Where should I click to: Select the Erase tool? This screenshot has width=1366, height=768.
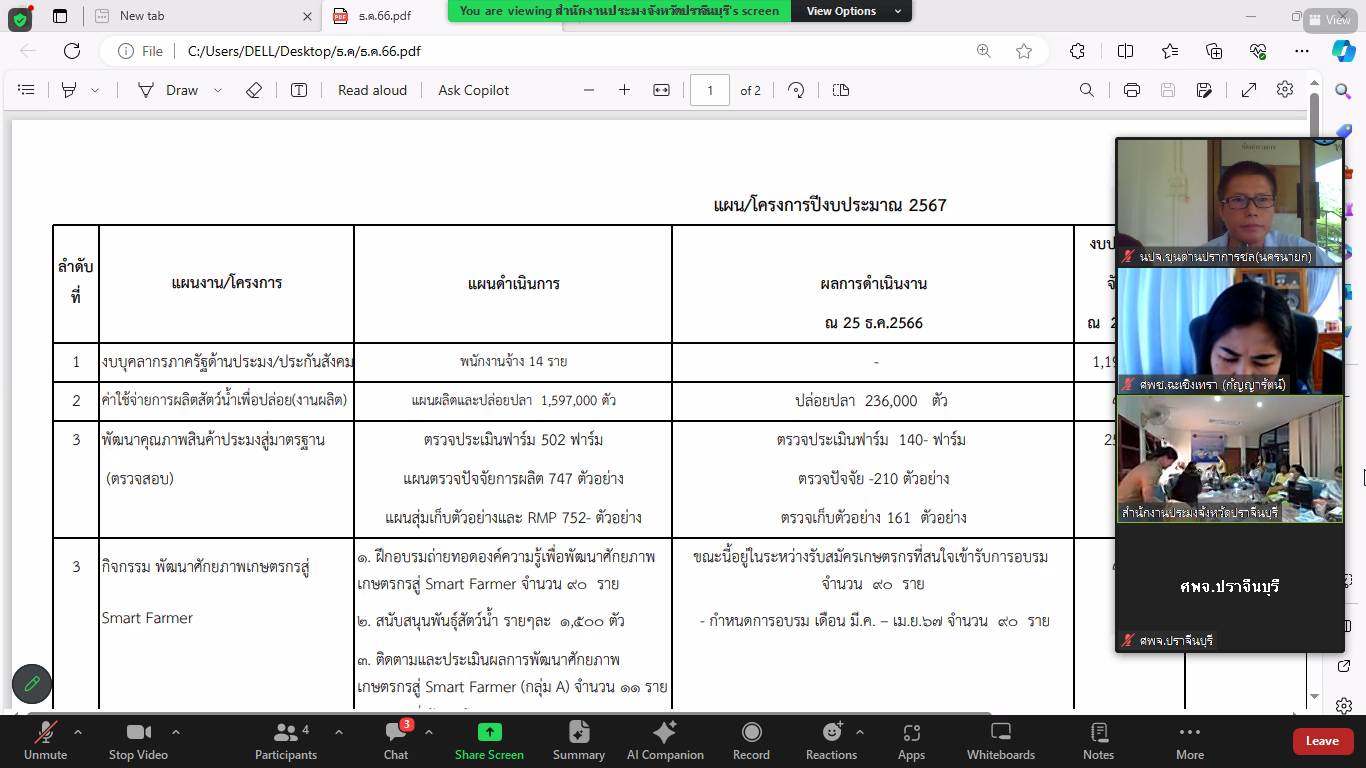click(x=254, y=90)
